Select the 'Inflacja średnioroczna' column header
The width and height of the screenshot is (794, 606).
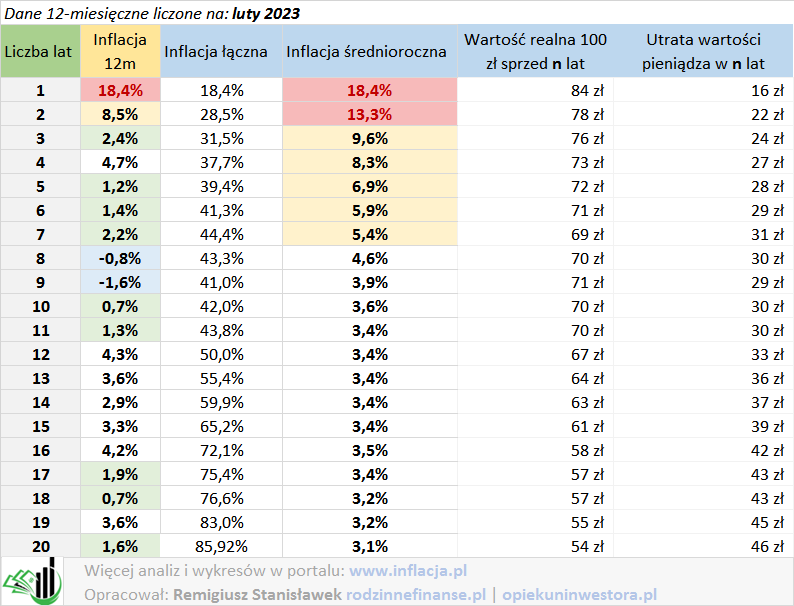(x=366, y=51)
